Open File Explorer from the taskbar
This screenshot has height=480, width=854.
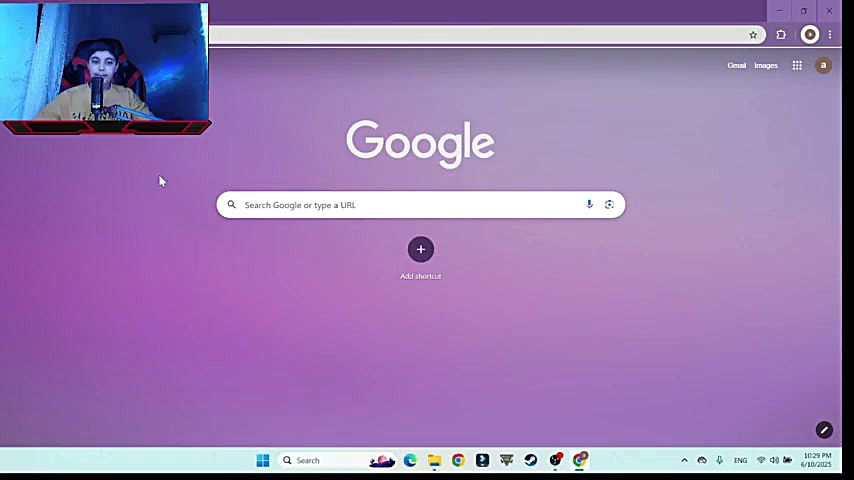tap(434, 460)
